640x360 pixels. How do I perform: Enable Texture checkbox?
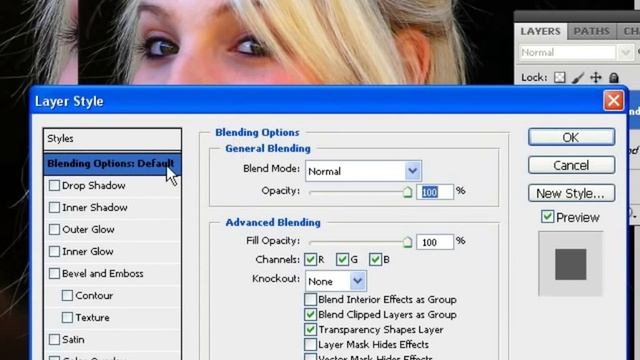pyautogui.click(x=67, y=318)
